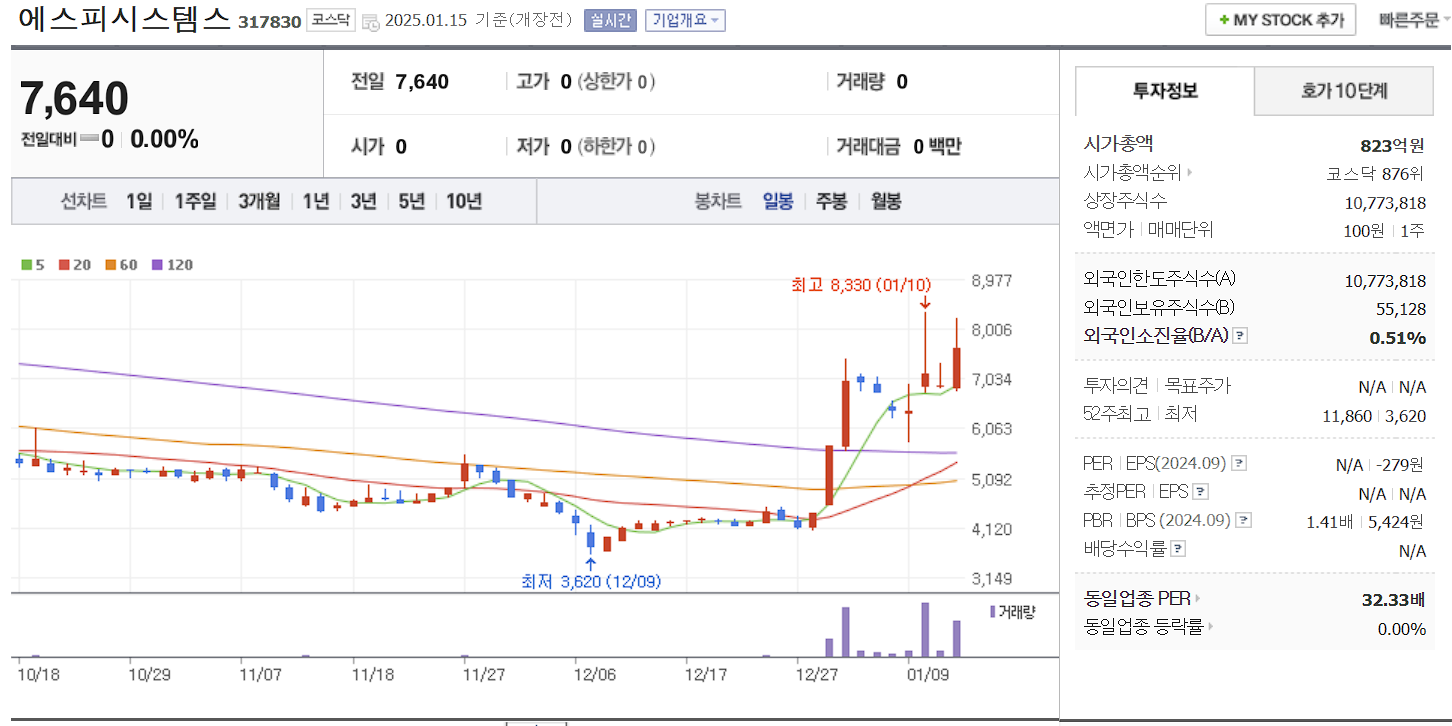Click the 추정PER EPS help icon
The height and width of the screenshot is (726, 1452).
click(x=1200, y=491)
